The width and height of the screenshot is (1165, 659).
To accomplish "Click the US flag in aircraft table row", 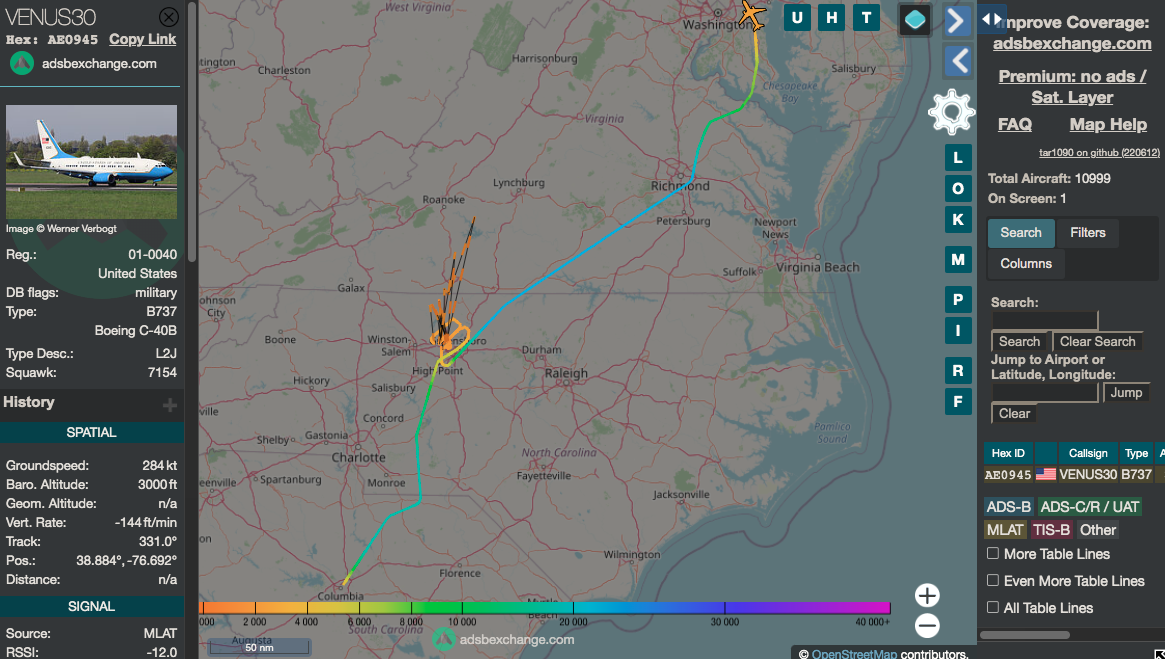I will click(x=1045, y=474).
